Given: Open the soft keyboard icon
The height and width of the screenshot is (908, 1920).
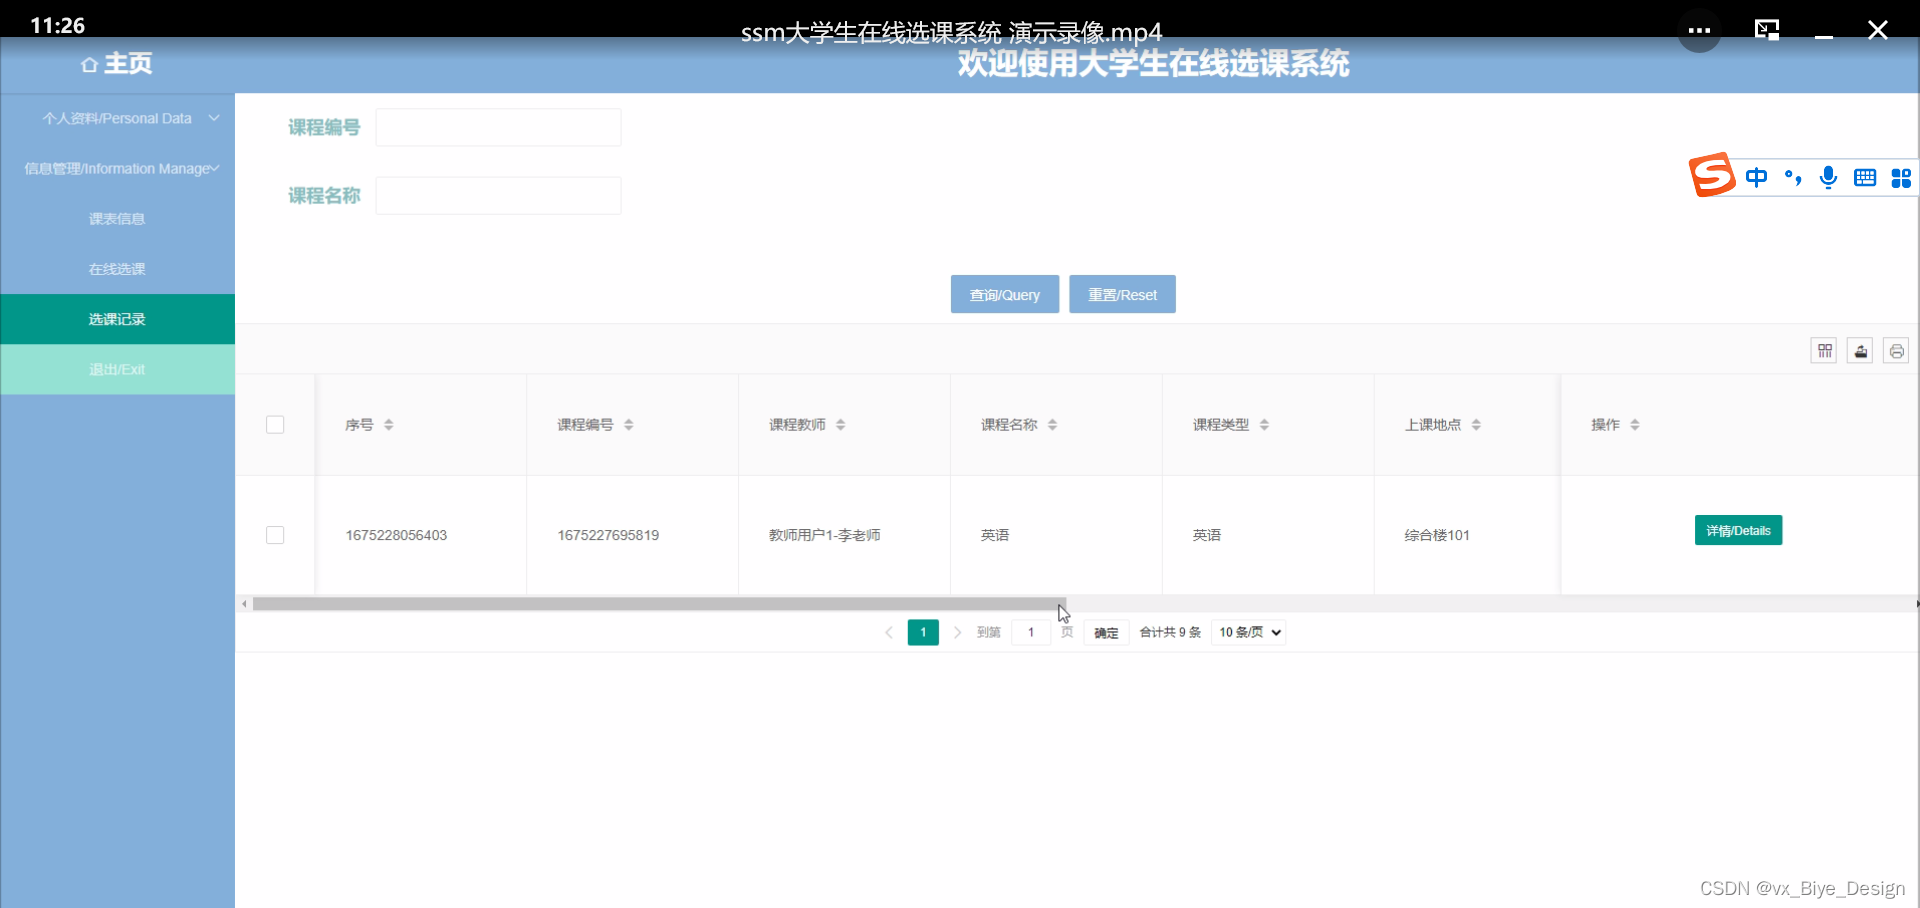Looking at the screenshot, I should point(1865,178).
